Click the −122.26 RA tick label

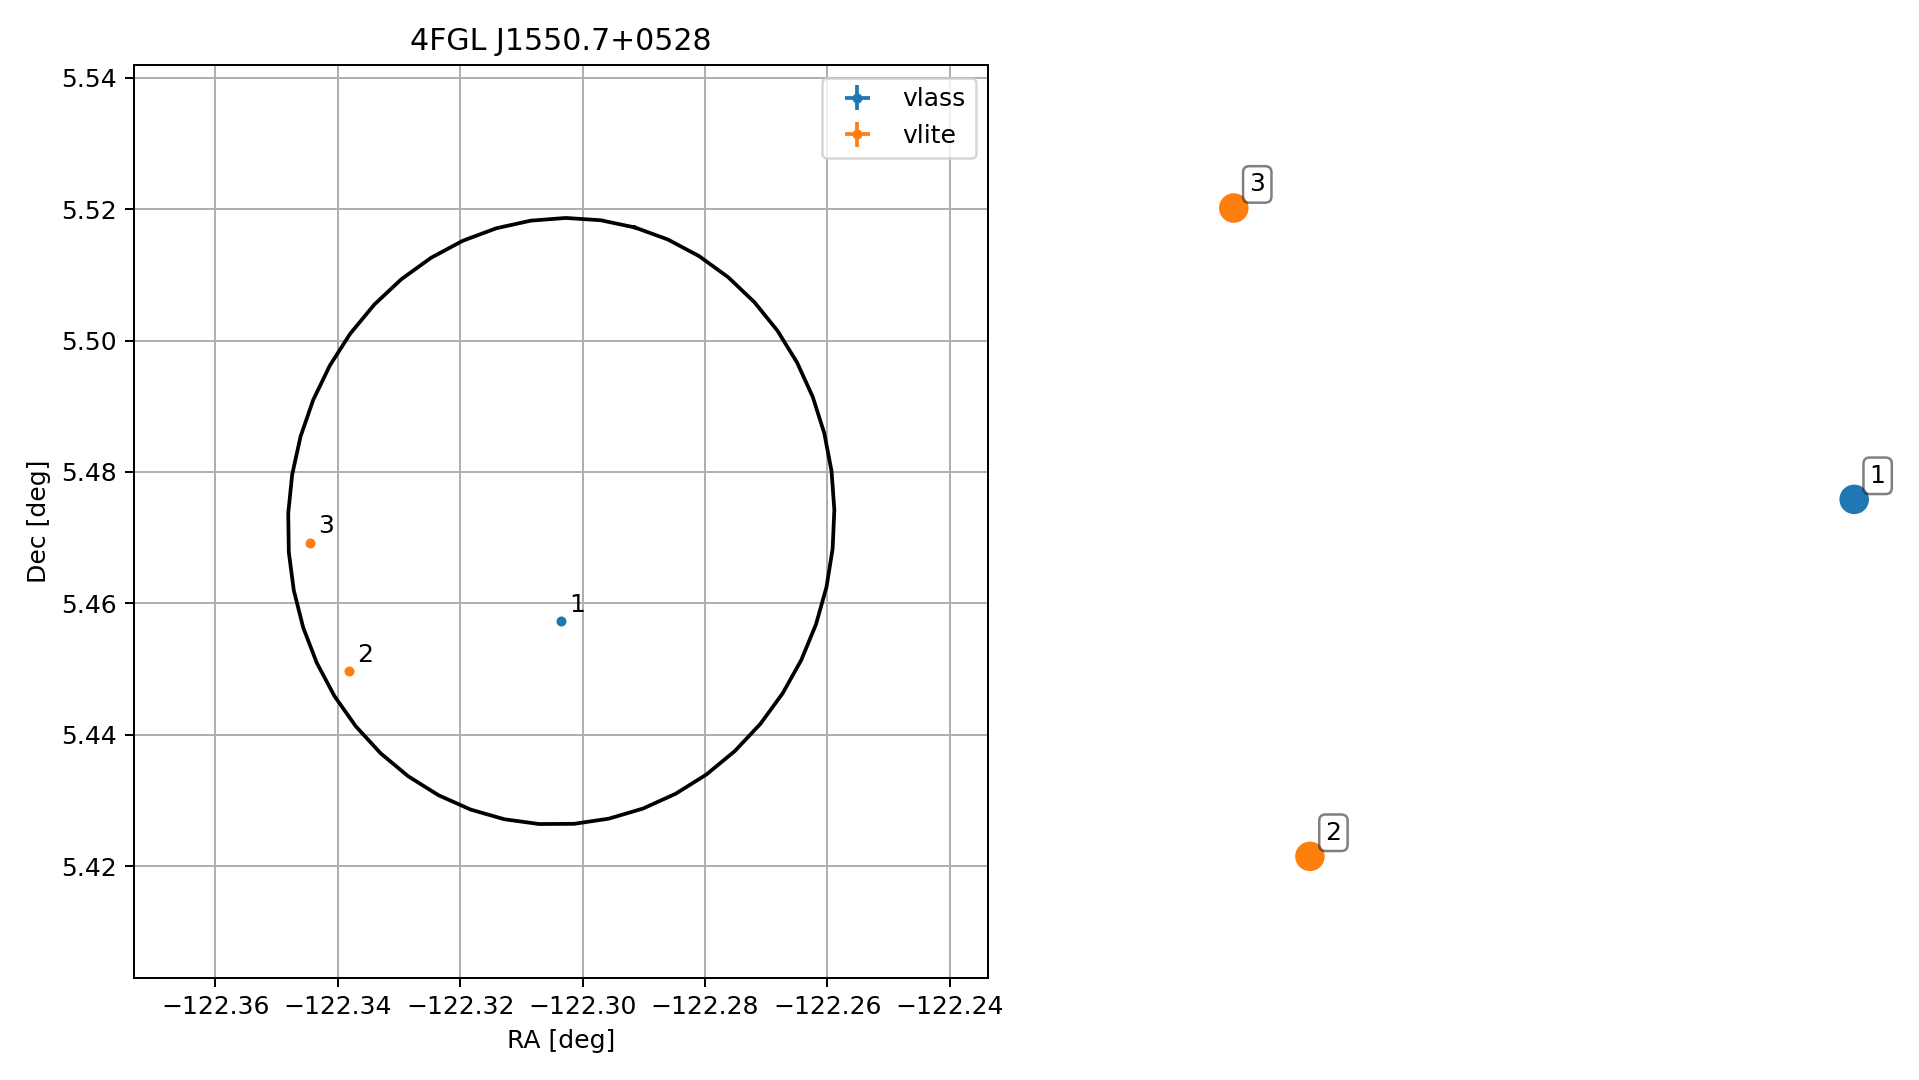click(x=827, y=1006)
